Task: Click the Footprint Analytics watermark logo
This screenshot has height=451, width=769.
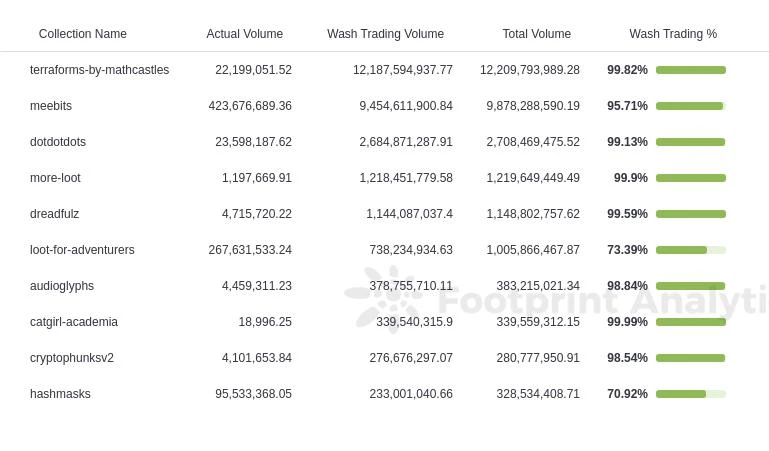Action: (384, 298)
